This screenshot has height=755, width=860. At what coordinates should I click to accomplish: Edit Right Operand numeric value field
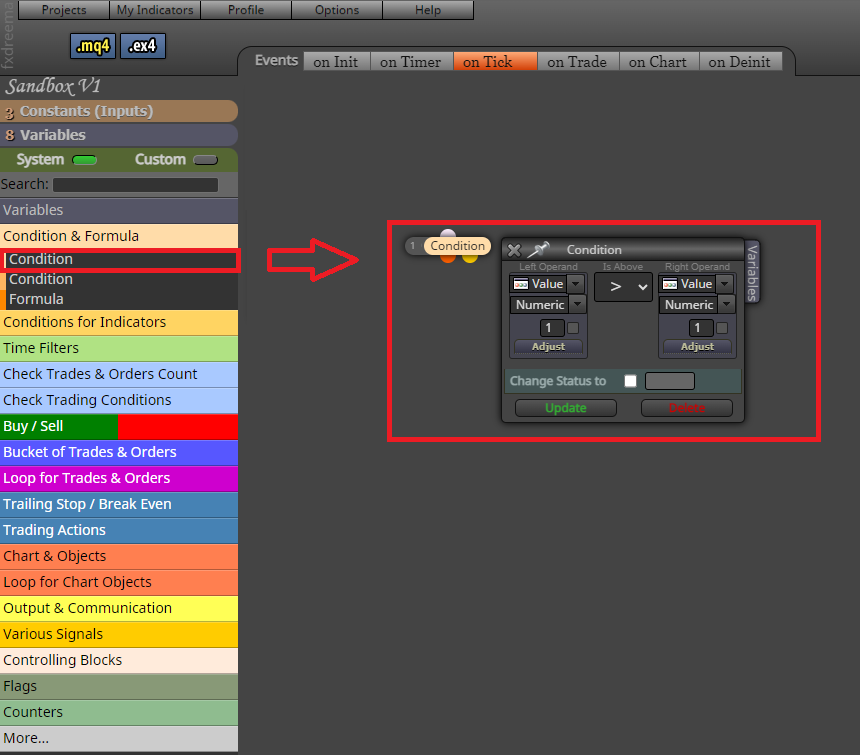701,328
